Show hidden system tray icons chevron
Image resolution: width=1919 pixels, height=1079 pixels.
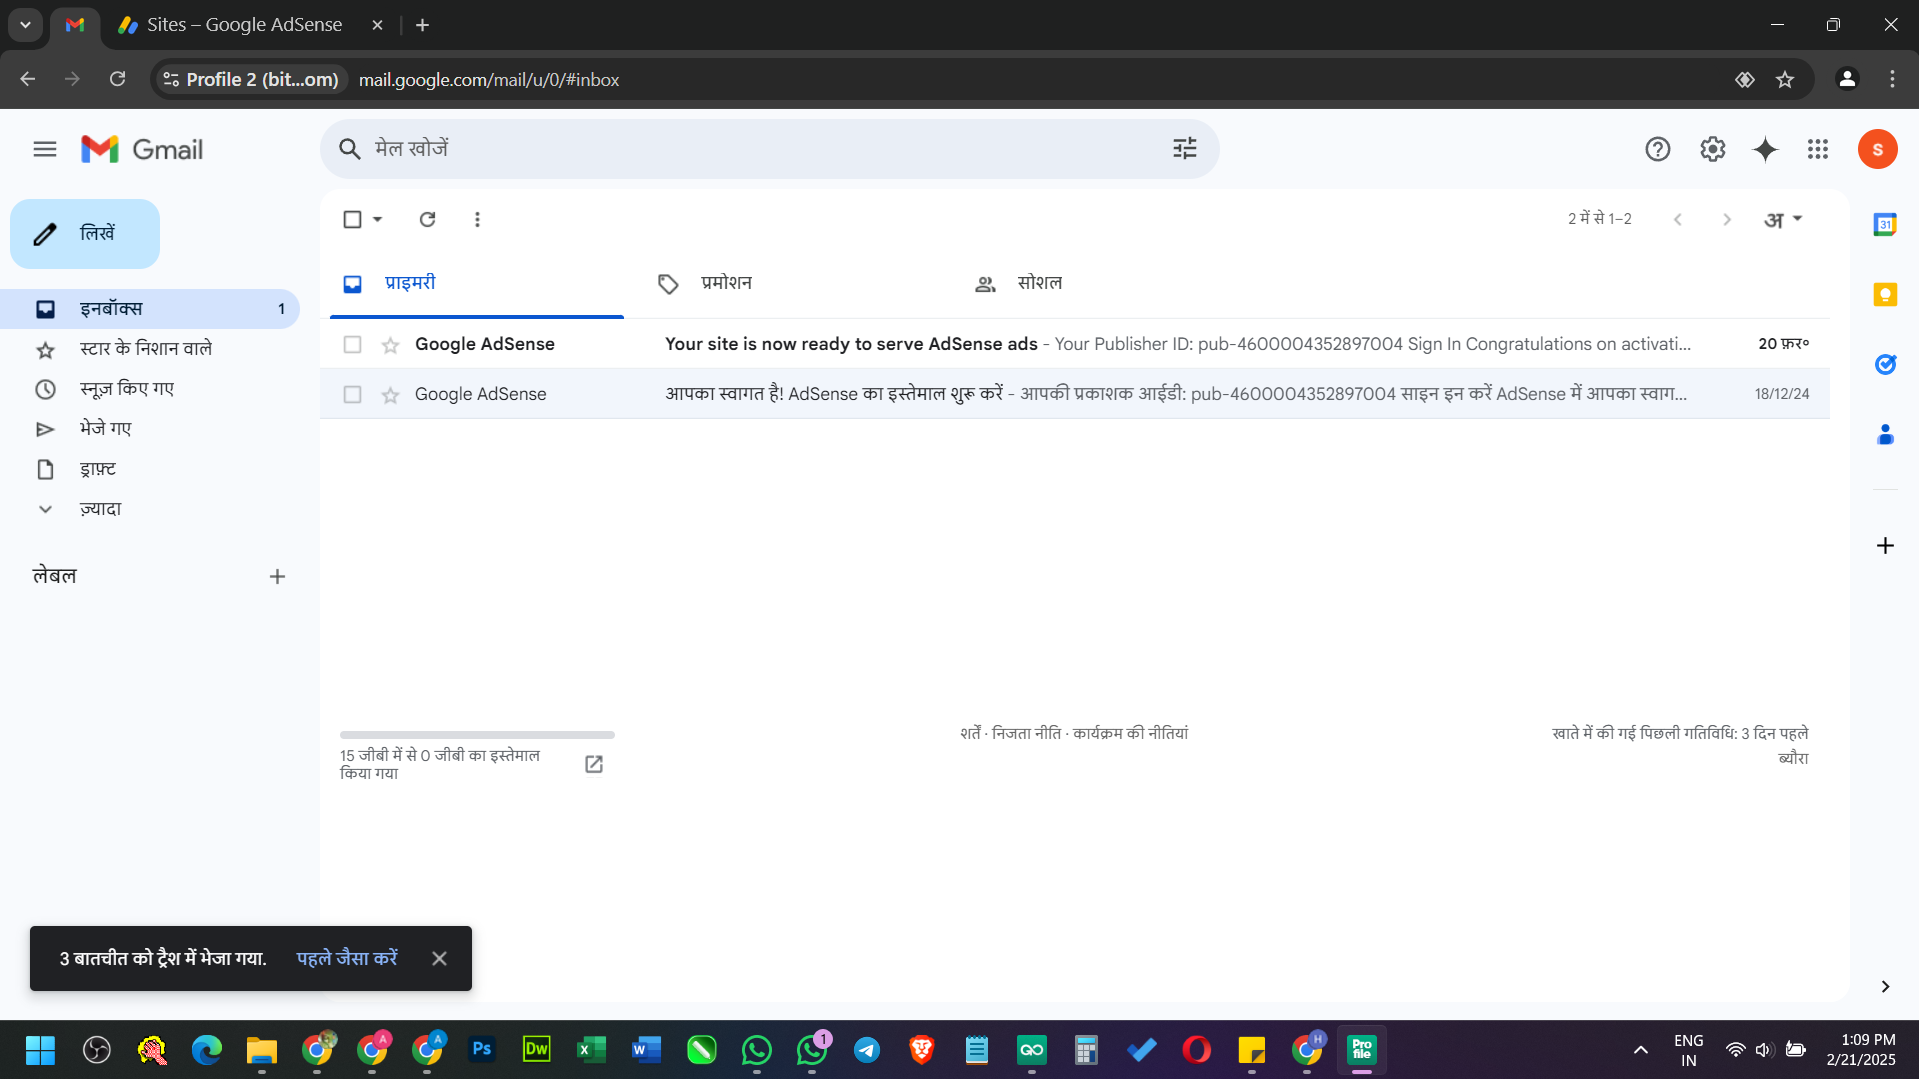pos(1641,1050)
